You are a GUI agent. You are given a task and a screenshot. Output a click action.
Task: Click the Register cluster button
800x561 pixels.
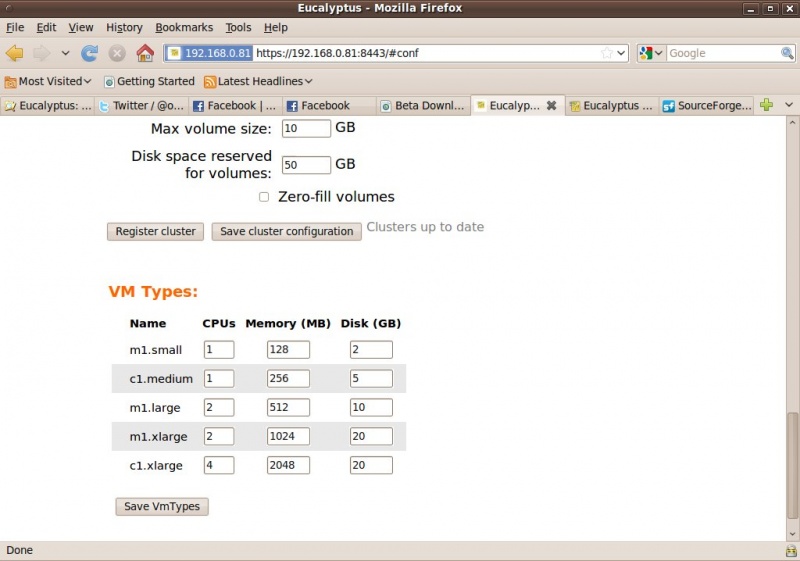[x=155, y=231]
